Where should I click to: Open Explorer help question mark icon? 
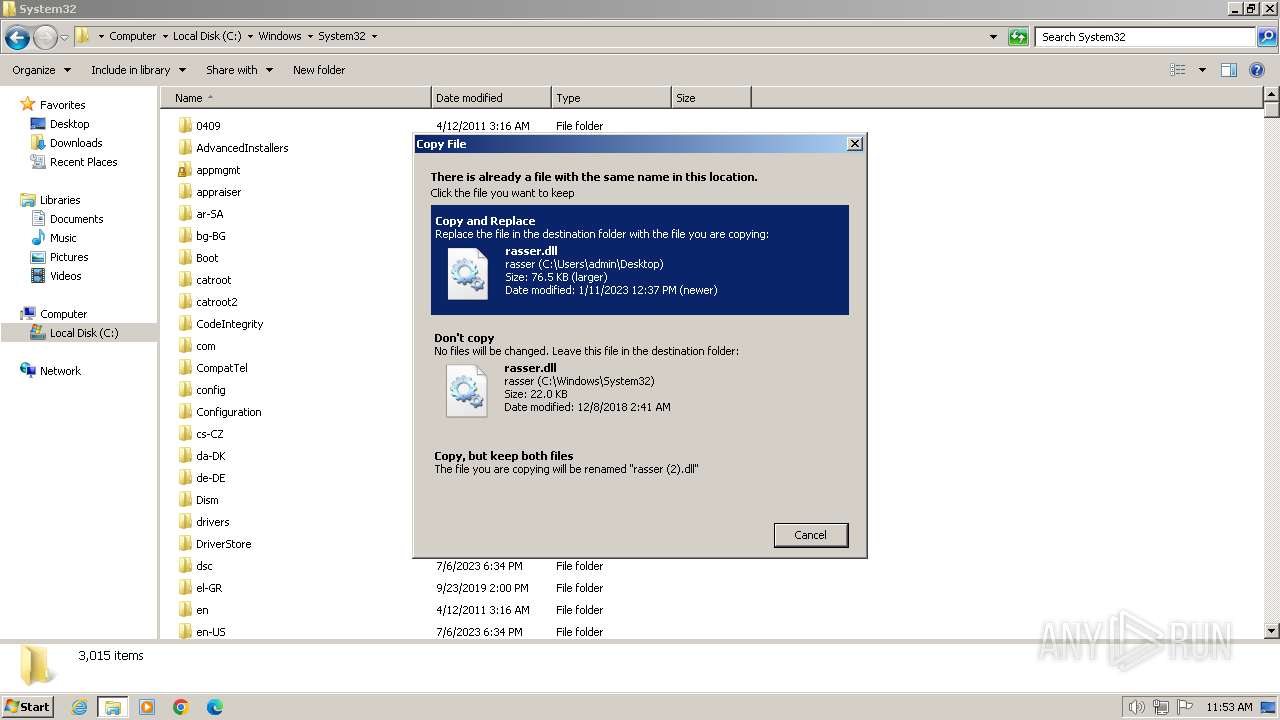(1257, 70)
